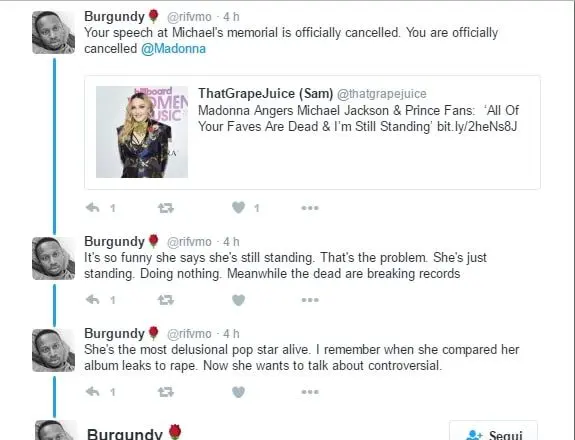Retweet the tweet mentioning @Madonna
Screen dimensions: 575x440
coord(166,208)
